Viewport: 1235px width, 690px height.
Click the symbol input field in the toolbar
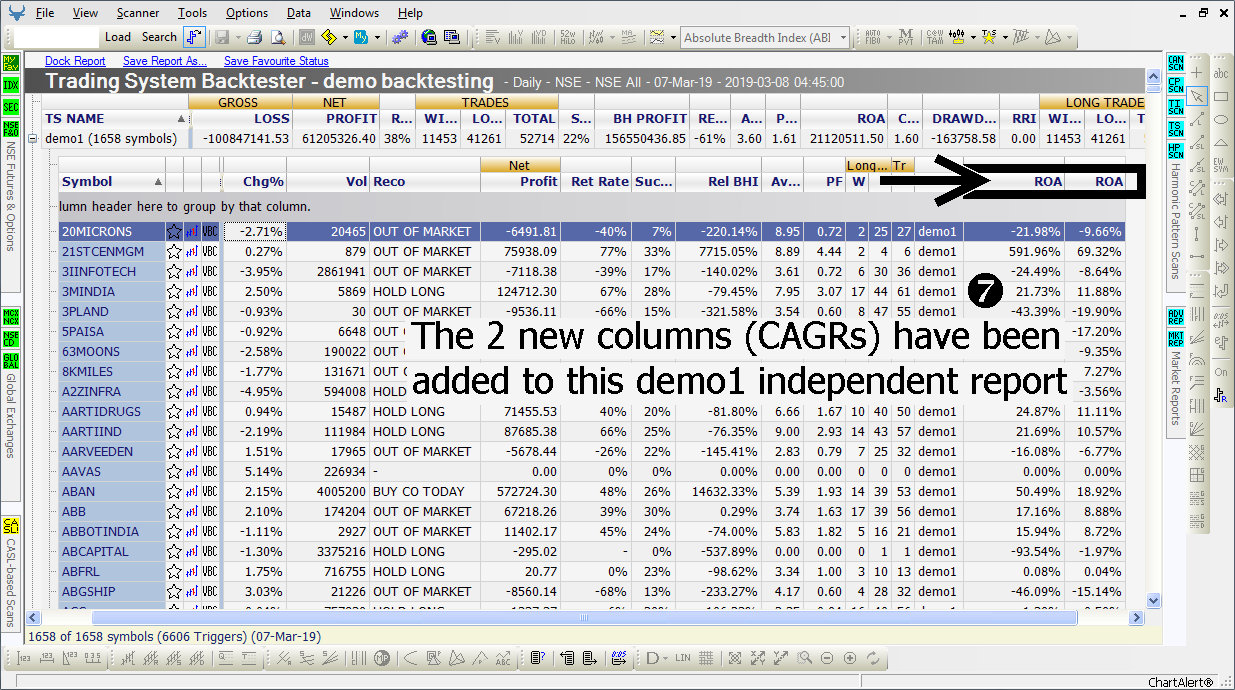pyautogui.click(x=57, y=37)
